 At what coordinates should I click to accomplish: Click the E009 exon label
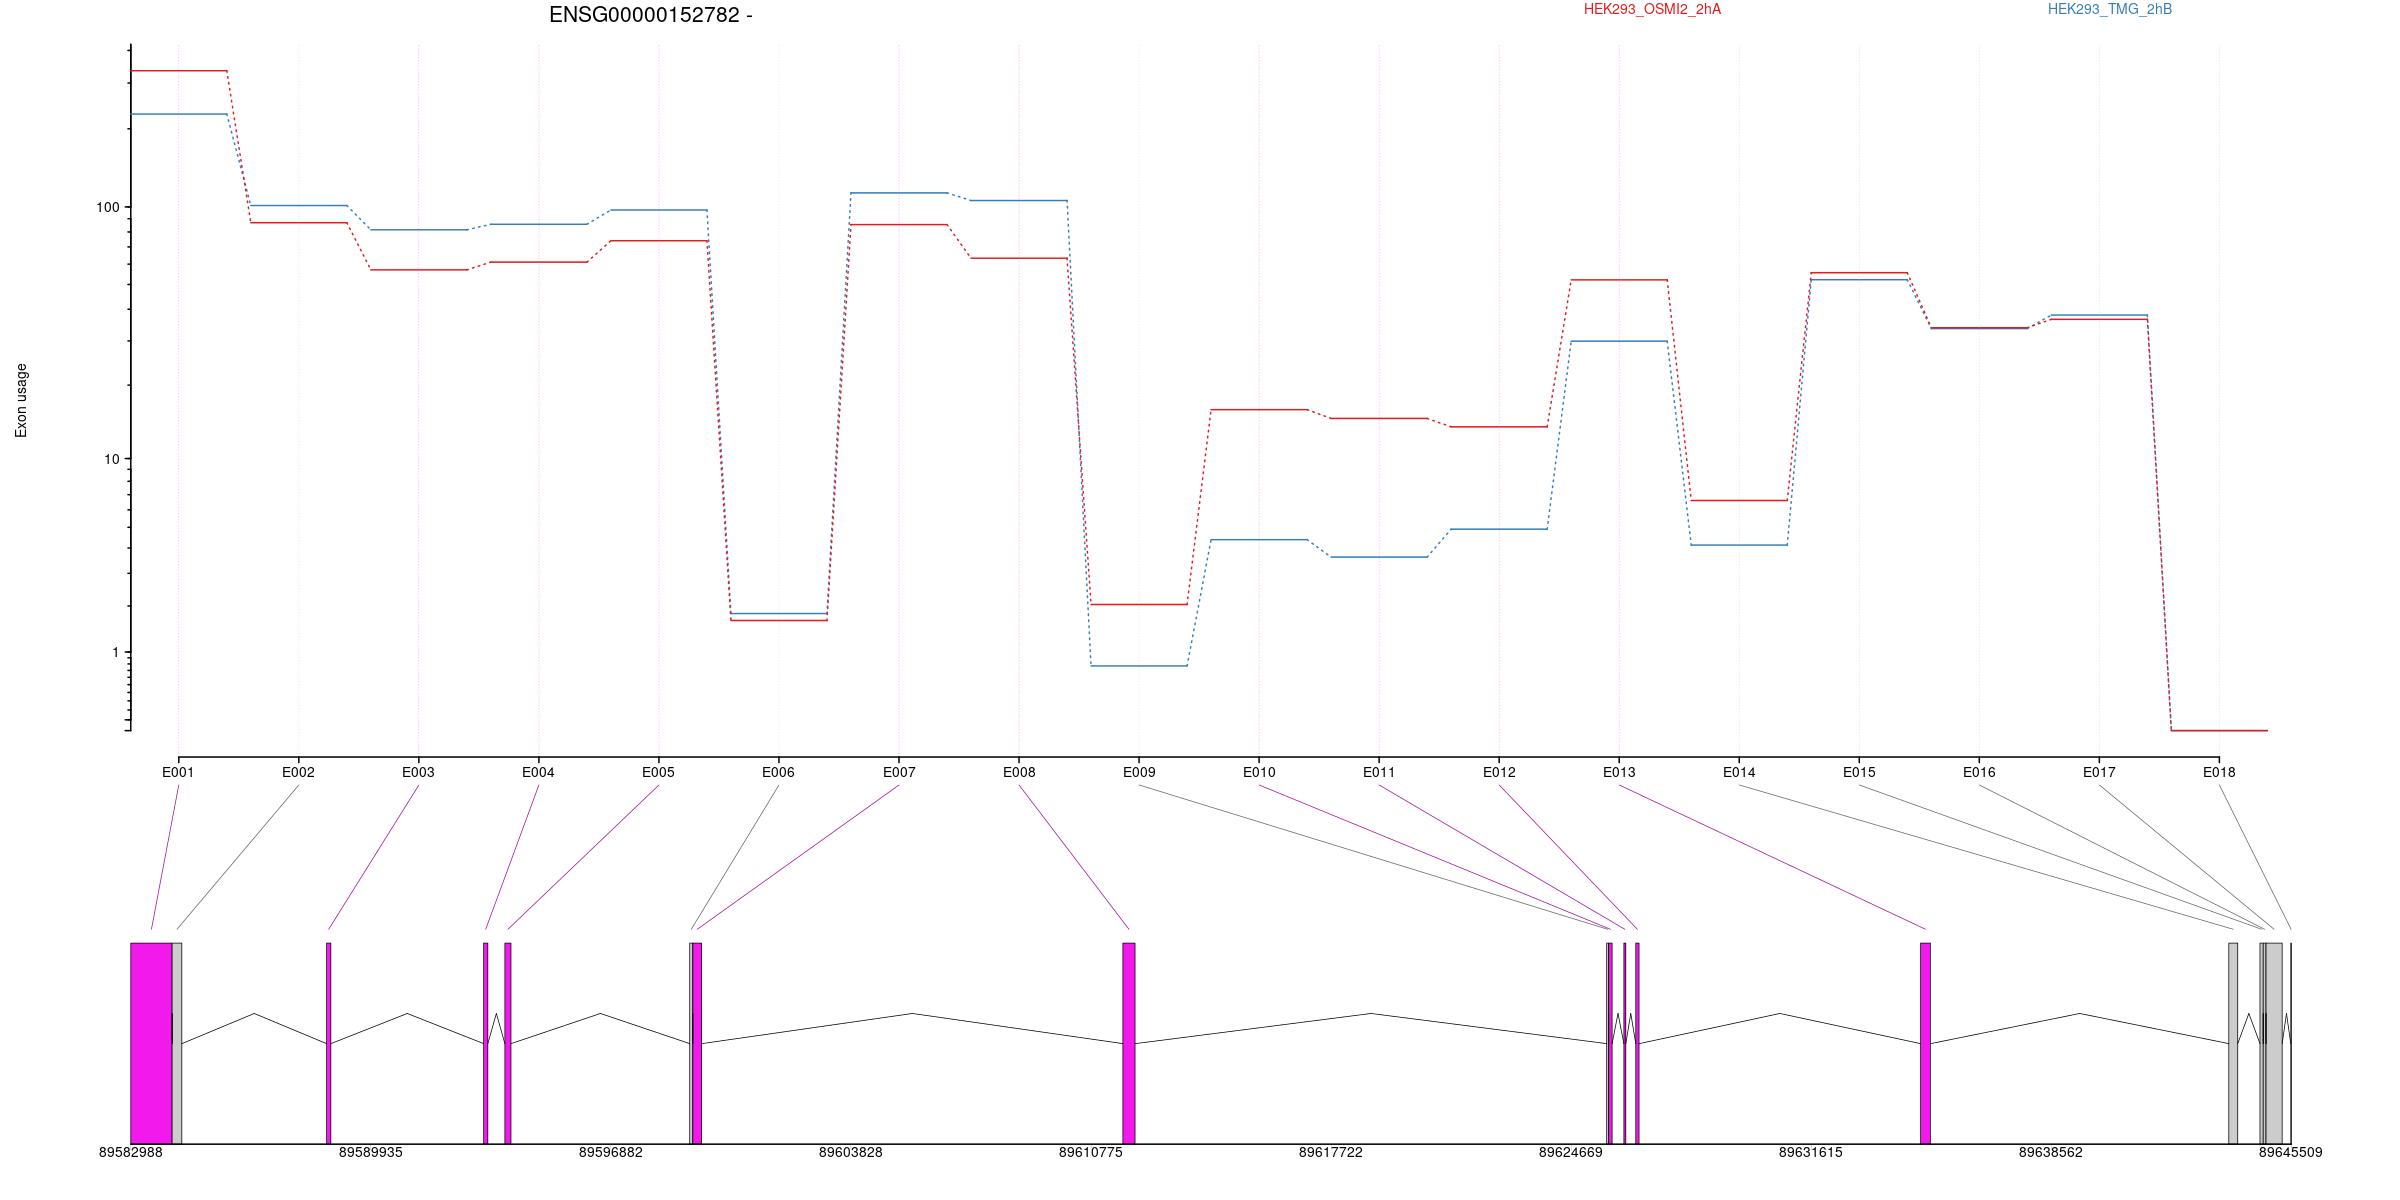1139,772
